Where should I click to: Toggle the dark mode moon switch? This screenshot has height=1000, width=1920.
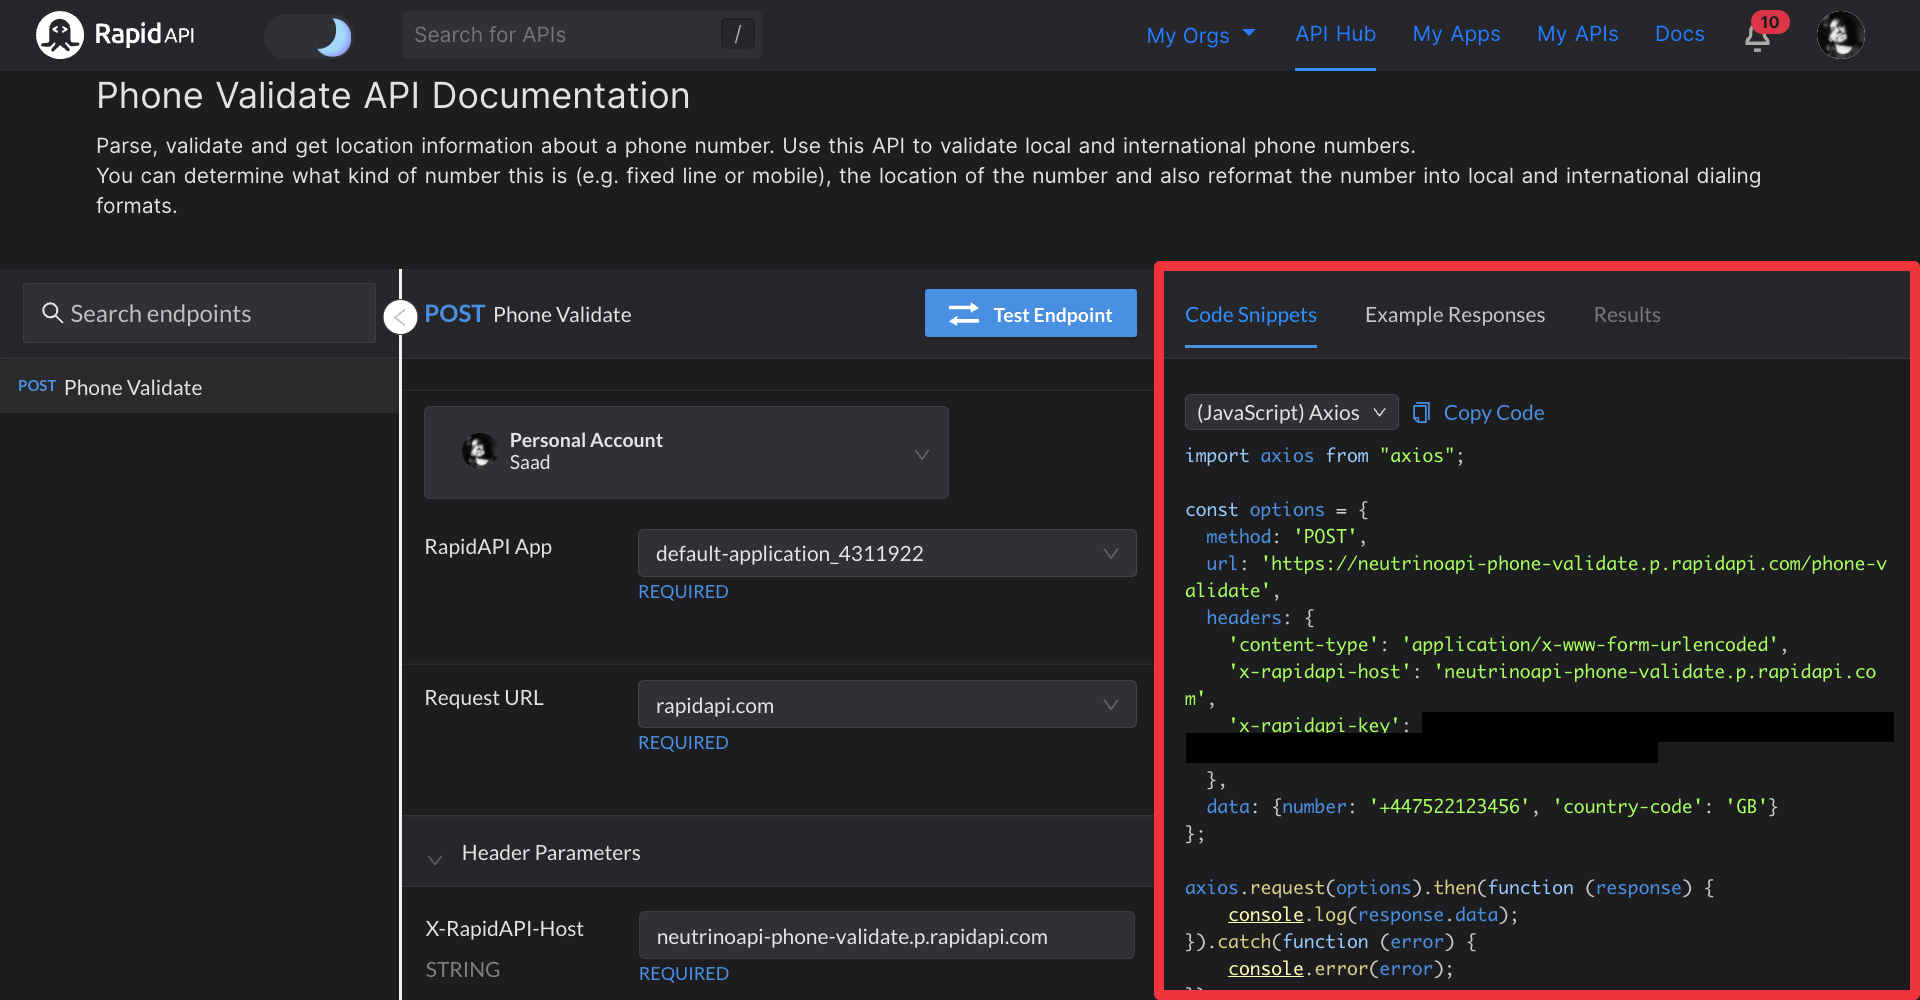click(309, 36)
